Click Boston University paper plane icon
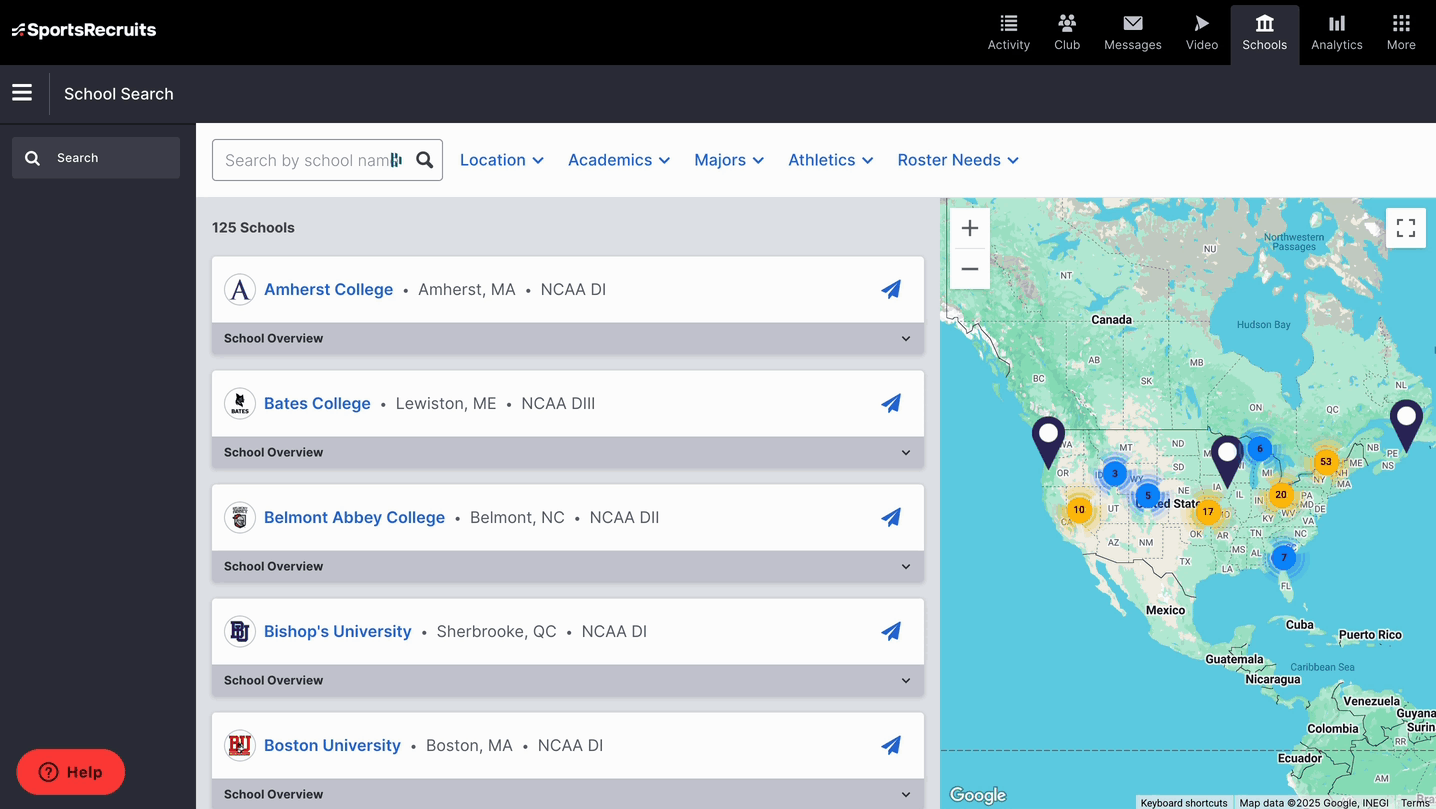 point(891,745)
